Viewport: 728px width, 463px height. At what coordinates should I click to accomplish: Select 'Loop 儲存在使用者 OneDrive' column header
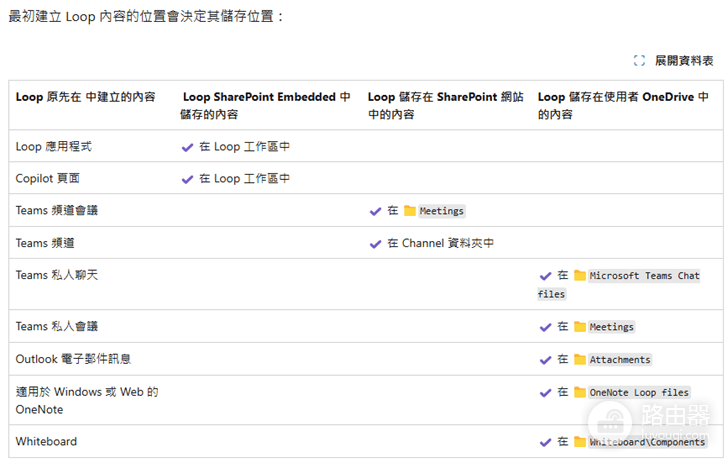pyautogui.click(x=623, y=105)
